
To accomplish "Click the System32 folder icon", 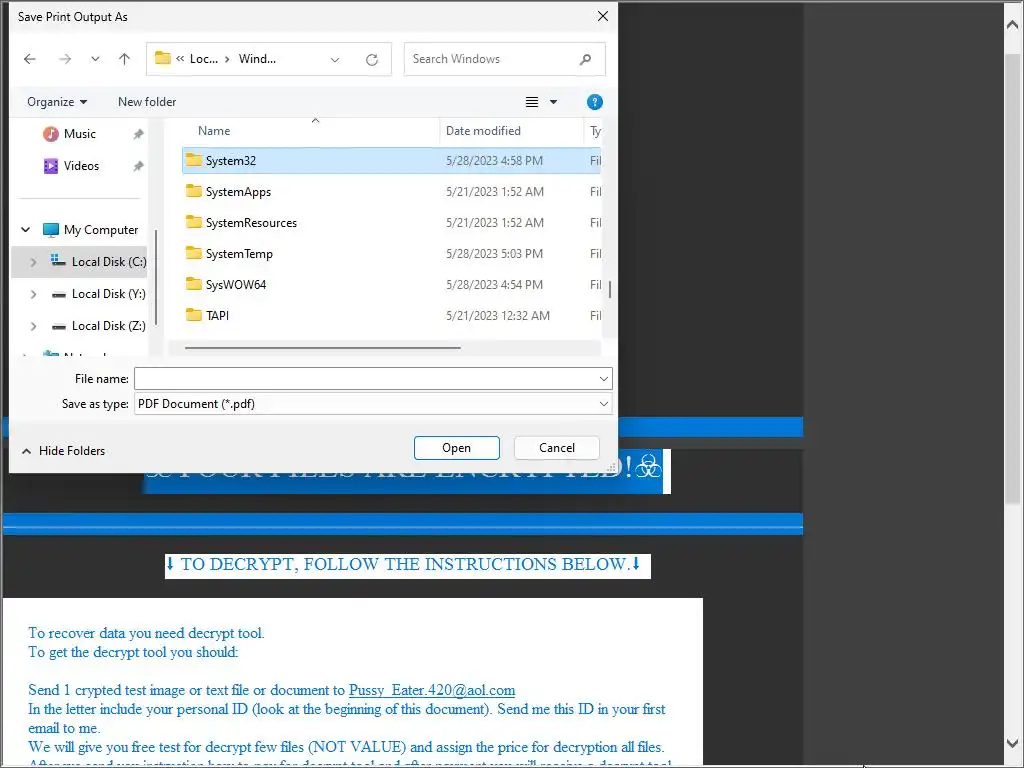I will (x=193, y=160).
